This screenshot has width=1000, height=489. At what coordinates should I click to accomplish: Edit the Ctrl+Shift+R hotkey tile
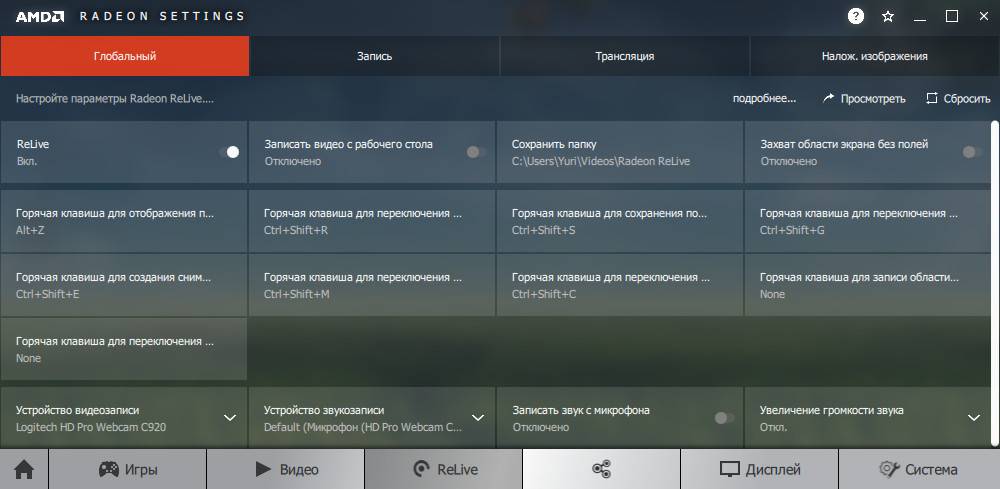coord(371,221)
